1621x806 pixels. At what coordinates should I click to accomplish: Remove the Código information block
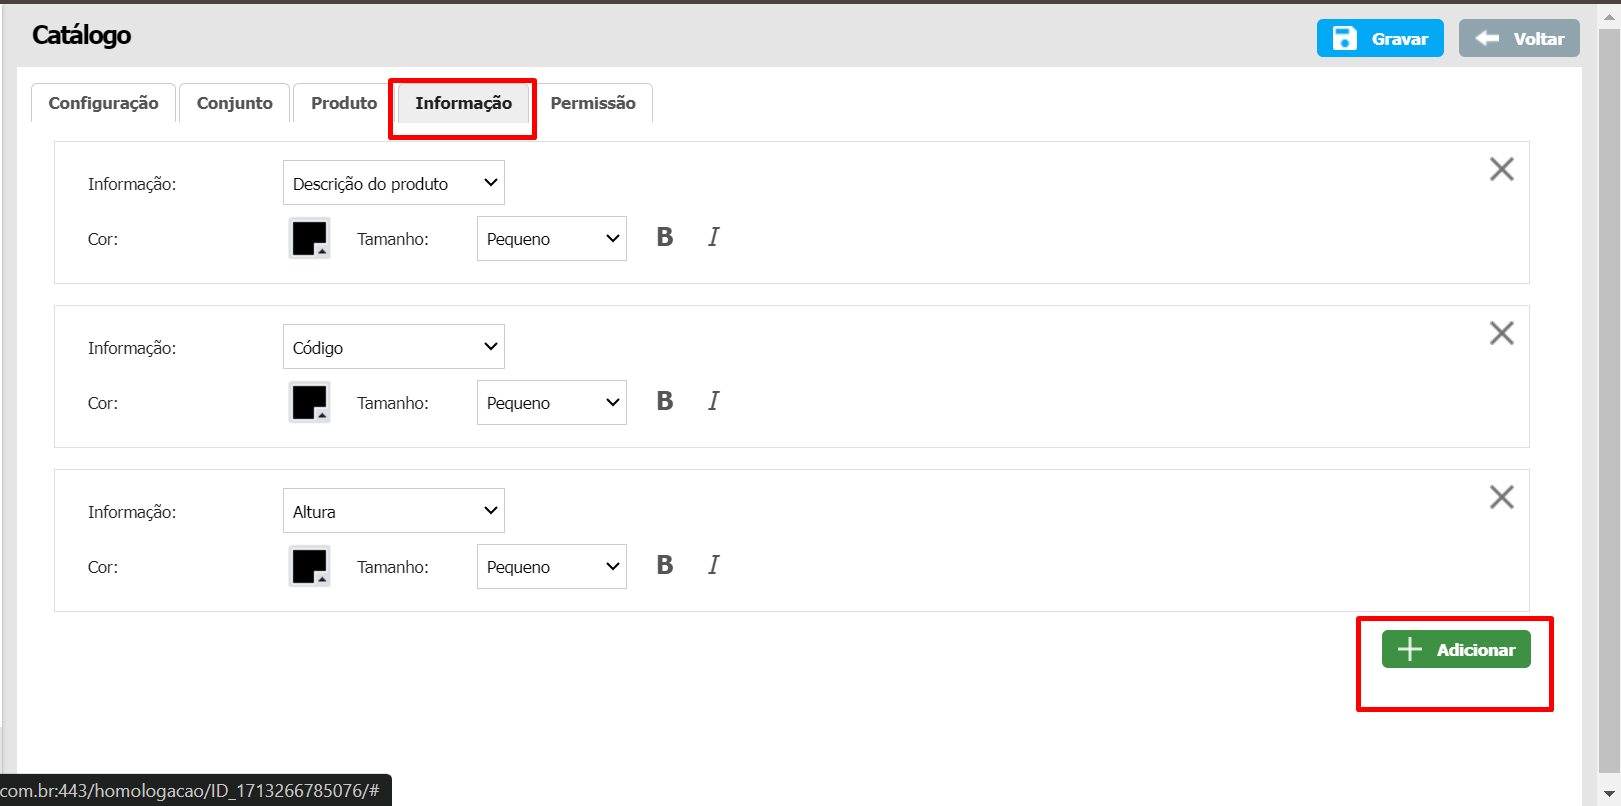click(x=1501, y=333)
